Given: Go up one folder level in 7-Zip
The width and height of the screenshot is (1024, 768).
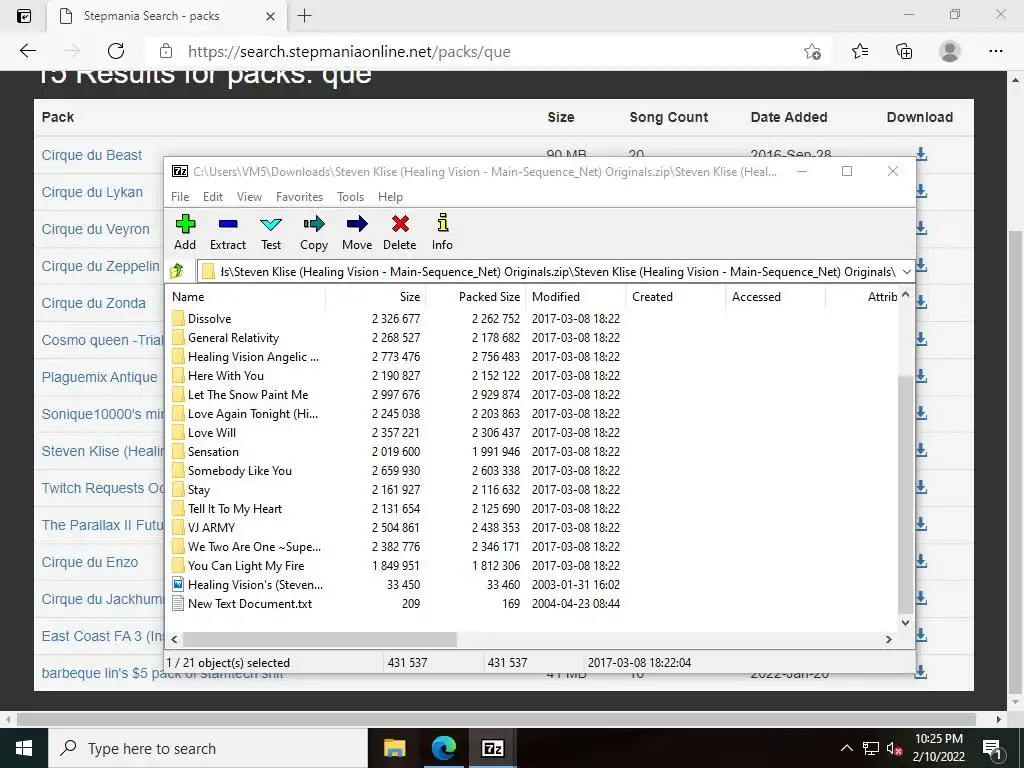Looking at the screenshot, I should [x=177, y=271].
